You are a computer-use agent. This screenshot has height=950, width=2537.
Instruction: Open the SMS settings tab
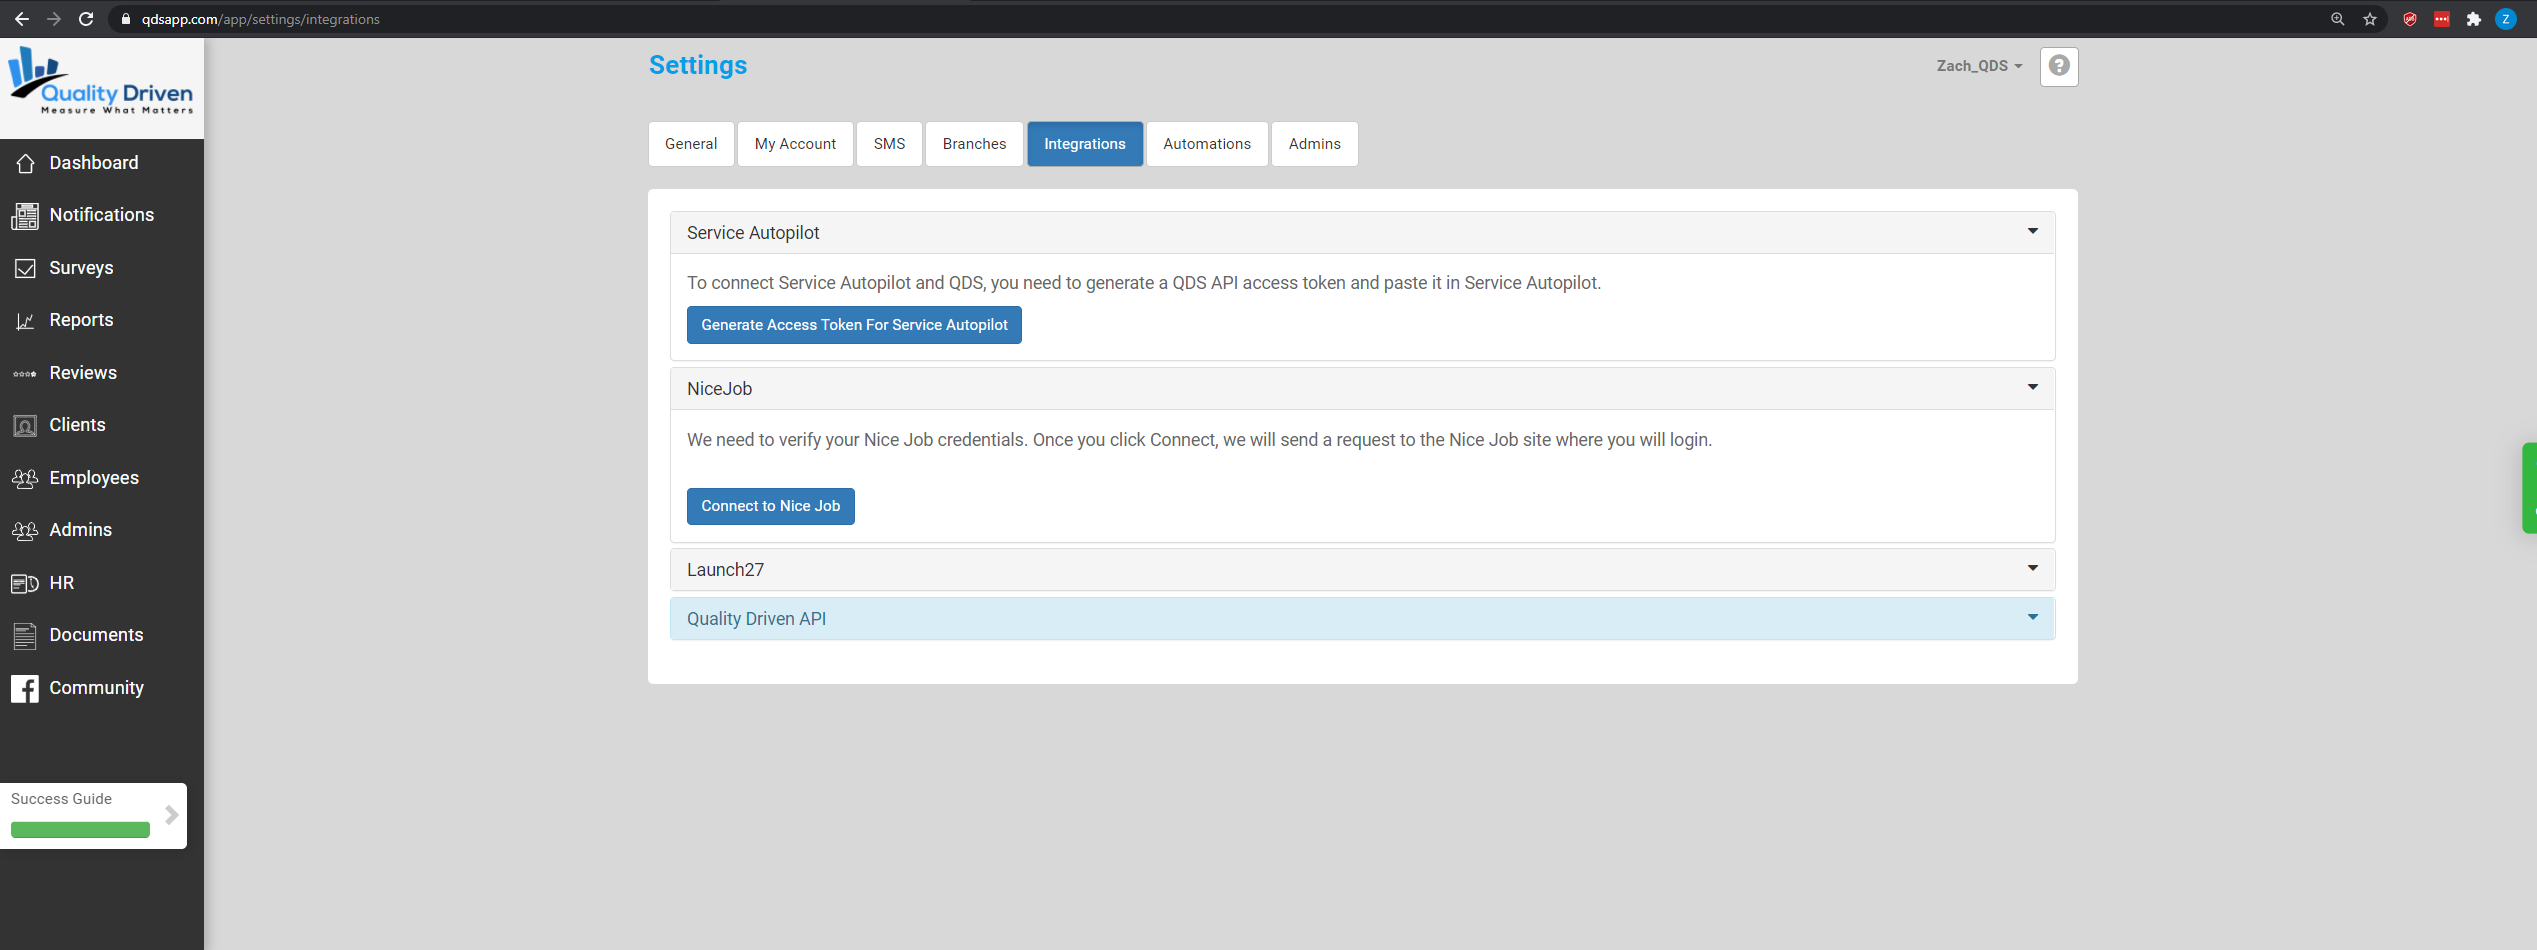(889, 144)
